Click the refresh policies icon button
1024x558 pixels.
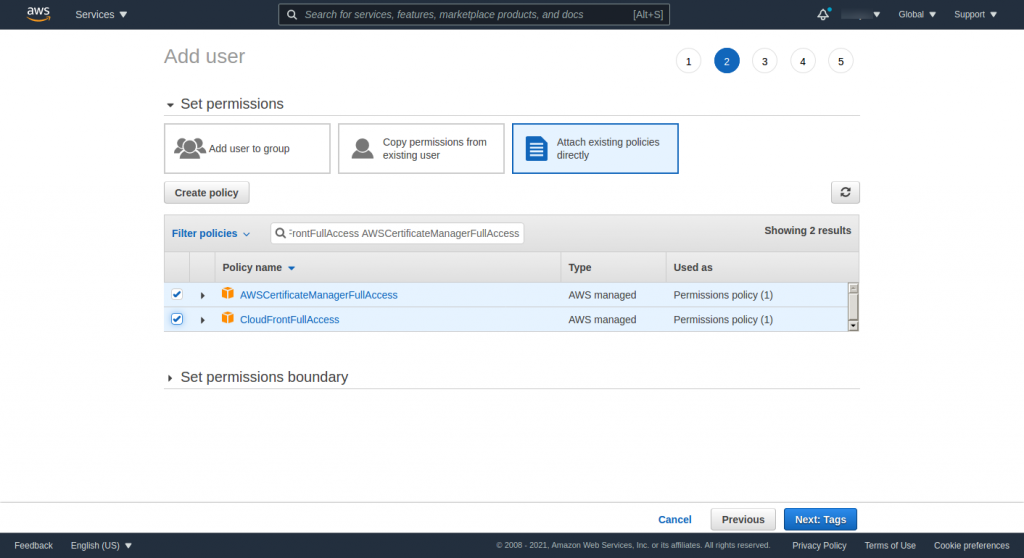[845, 192]
